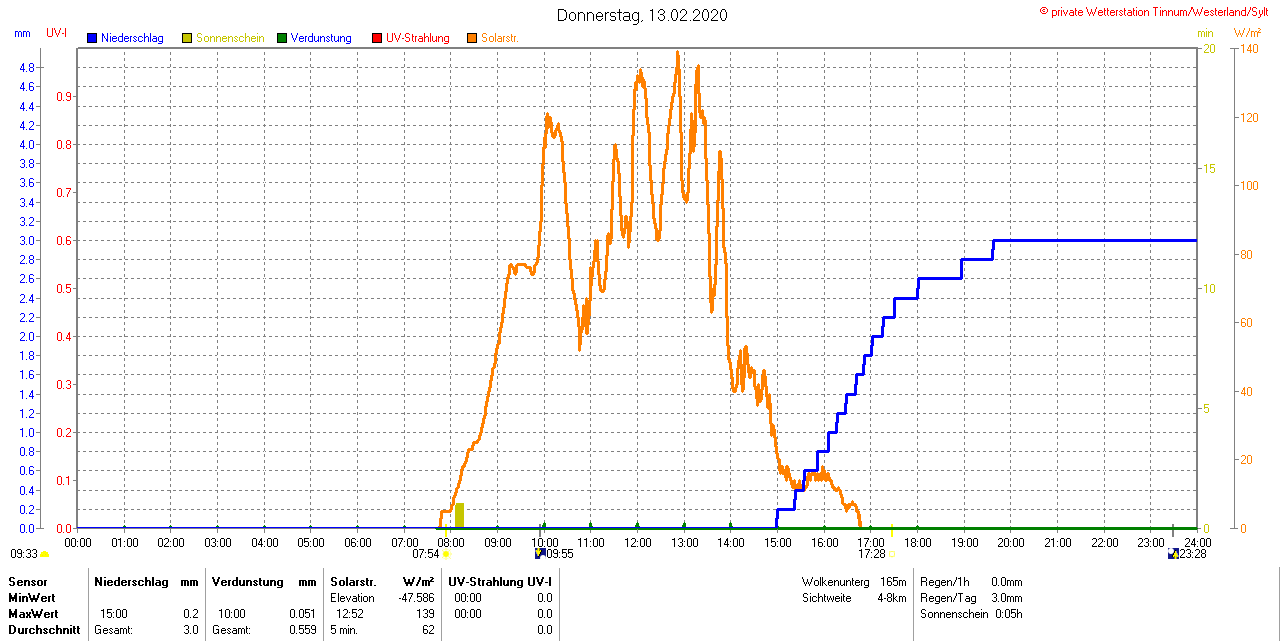Image resolution: width=1280 pixels, height=641 pixels.
Task: Click the sunrise icon next to 07:54
Action: coord(446,553)
